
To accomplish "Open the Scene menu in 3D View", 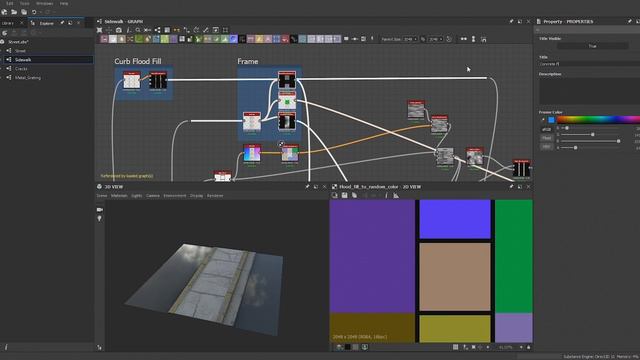I will (x=102, y=196).
